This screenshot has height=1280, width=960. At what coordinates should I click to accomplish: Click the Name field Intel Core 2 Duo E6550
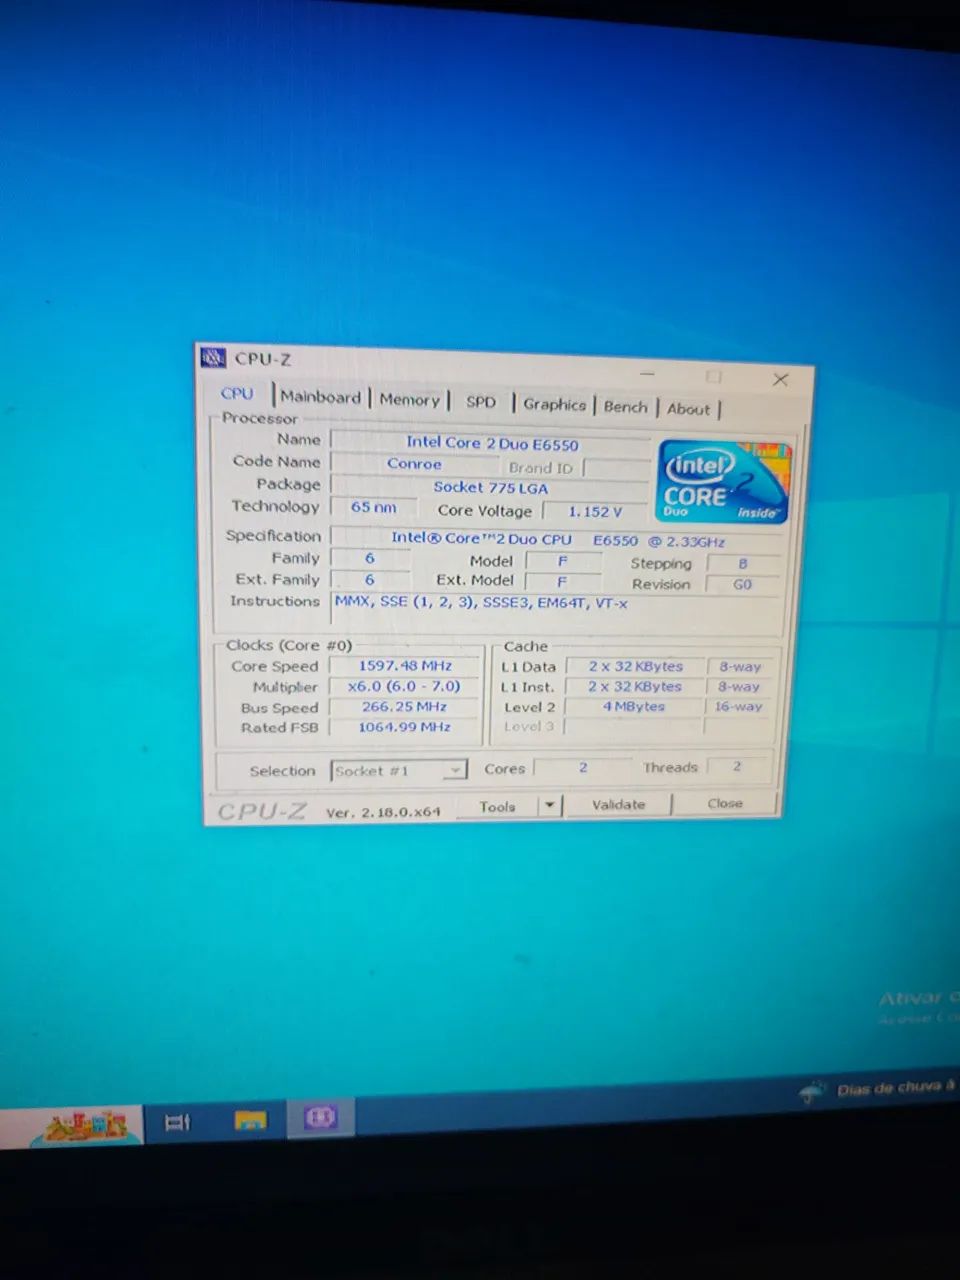pyautogui.click(x=490, y=443)
